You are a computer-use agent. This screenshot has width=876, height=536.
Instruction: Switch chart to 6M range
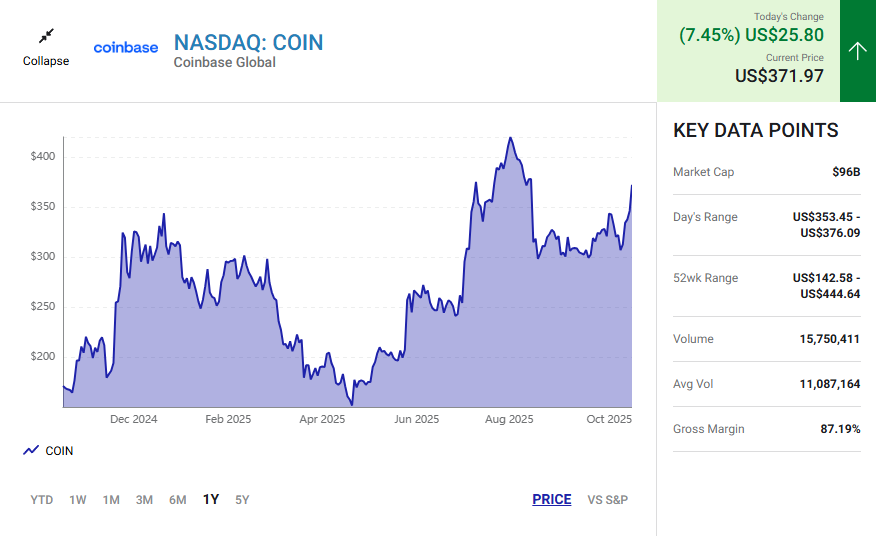[177, 500]
